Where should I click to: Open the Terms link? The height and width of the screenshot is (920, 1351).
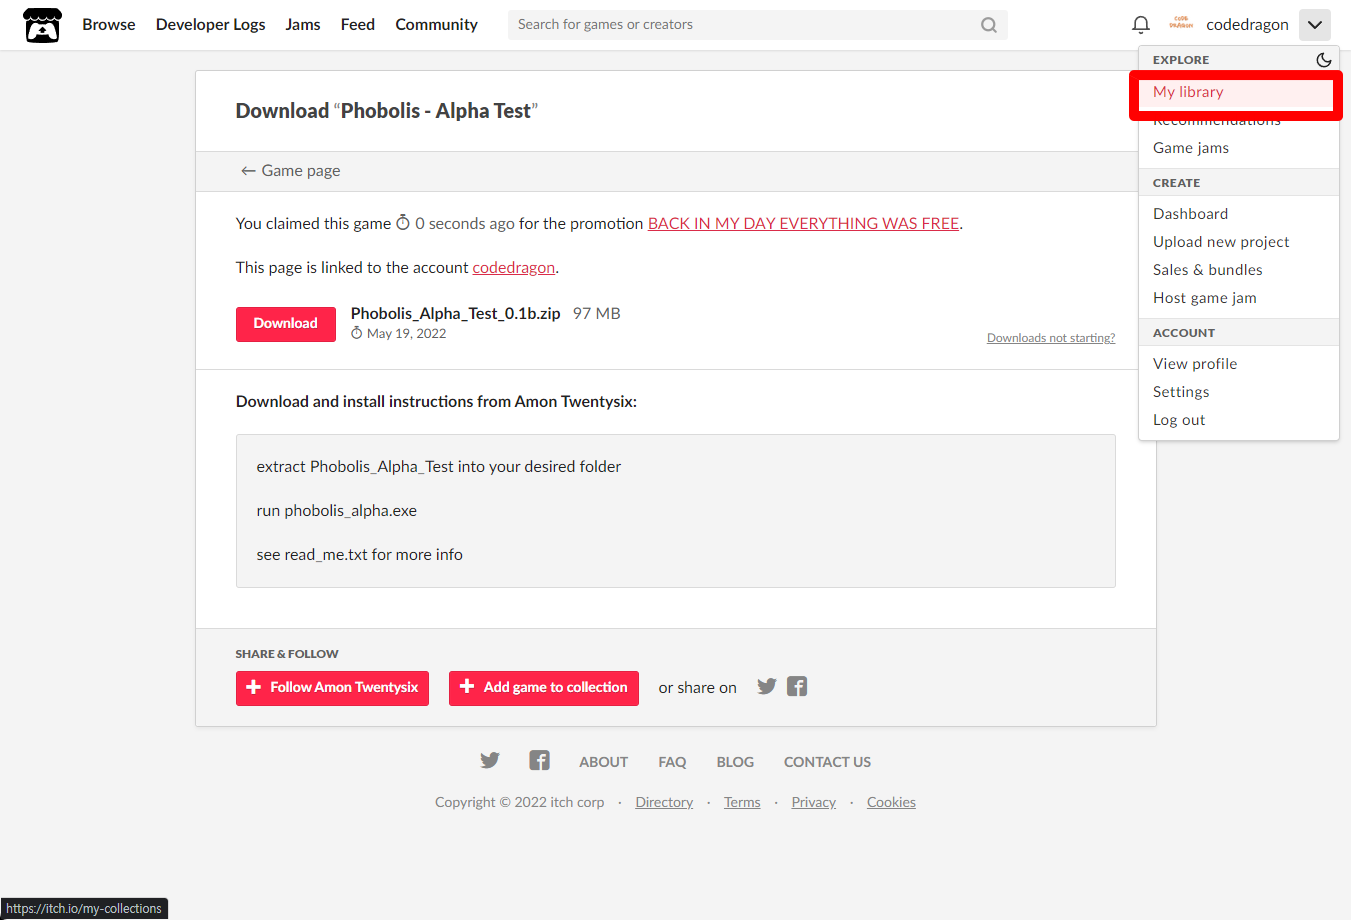[x=742, y=802]
